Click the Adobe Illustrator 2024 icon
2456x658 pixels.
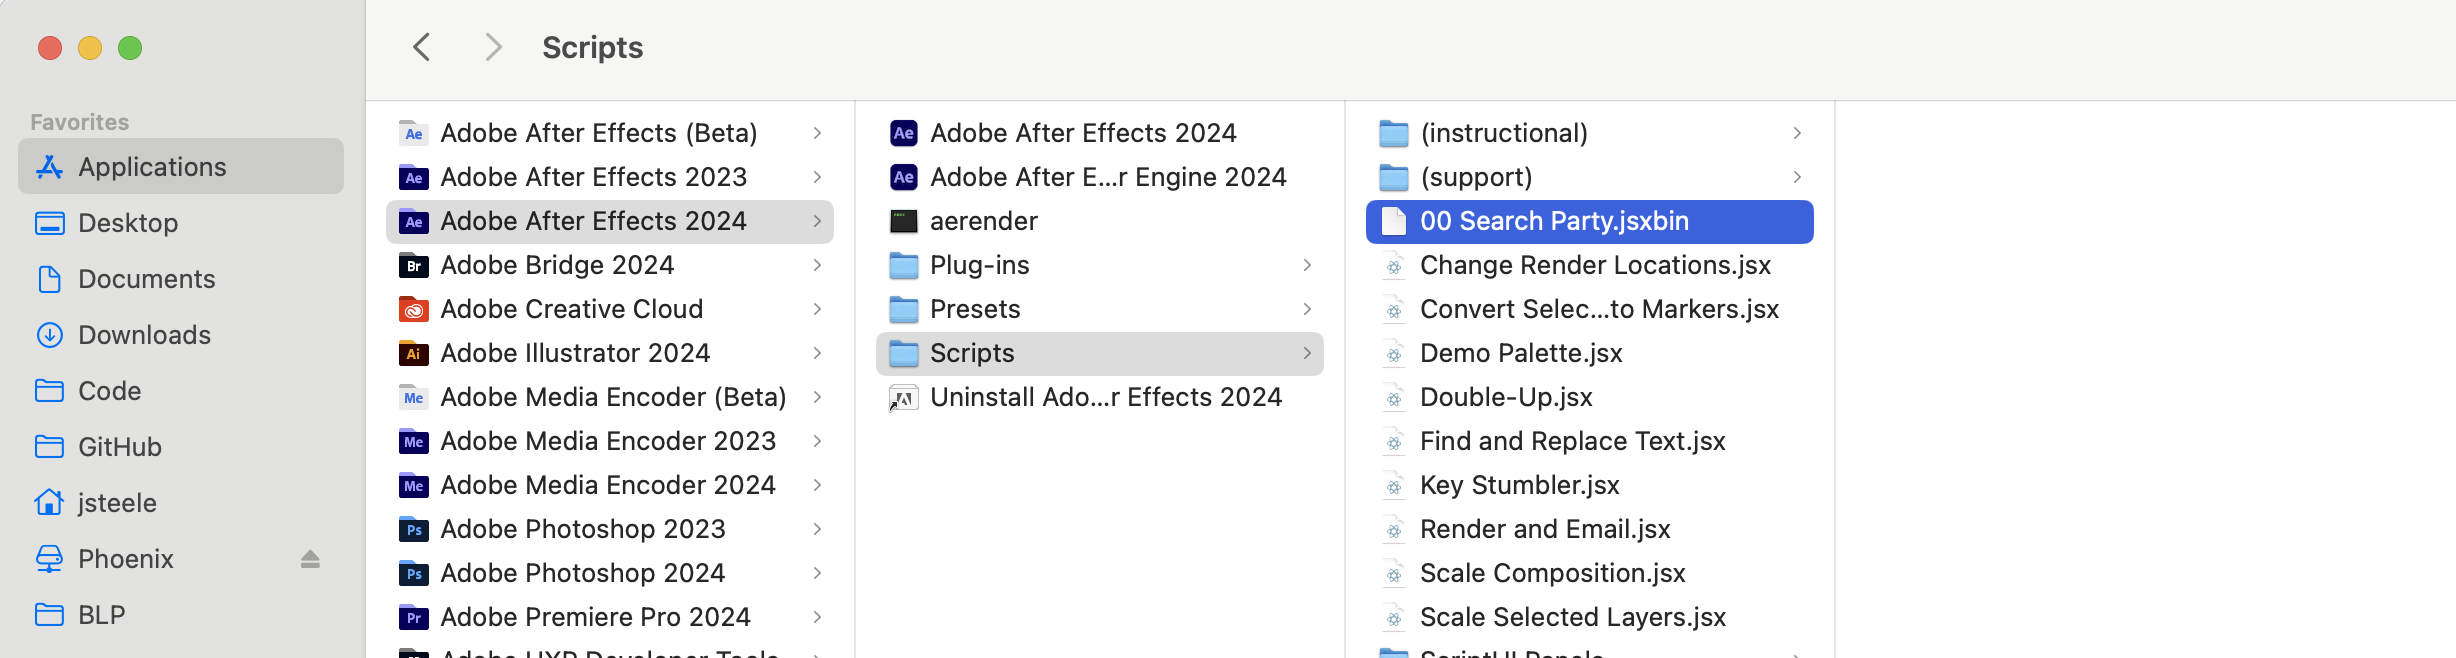coord(414,354)
